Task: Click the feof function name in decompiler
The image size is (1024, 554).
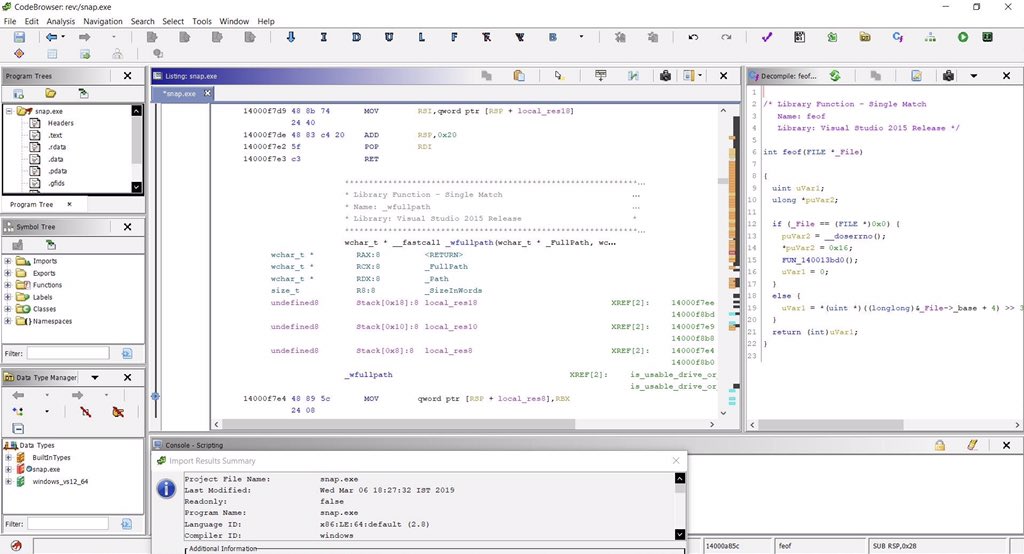Action: tap(792, 152)
